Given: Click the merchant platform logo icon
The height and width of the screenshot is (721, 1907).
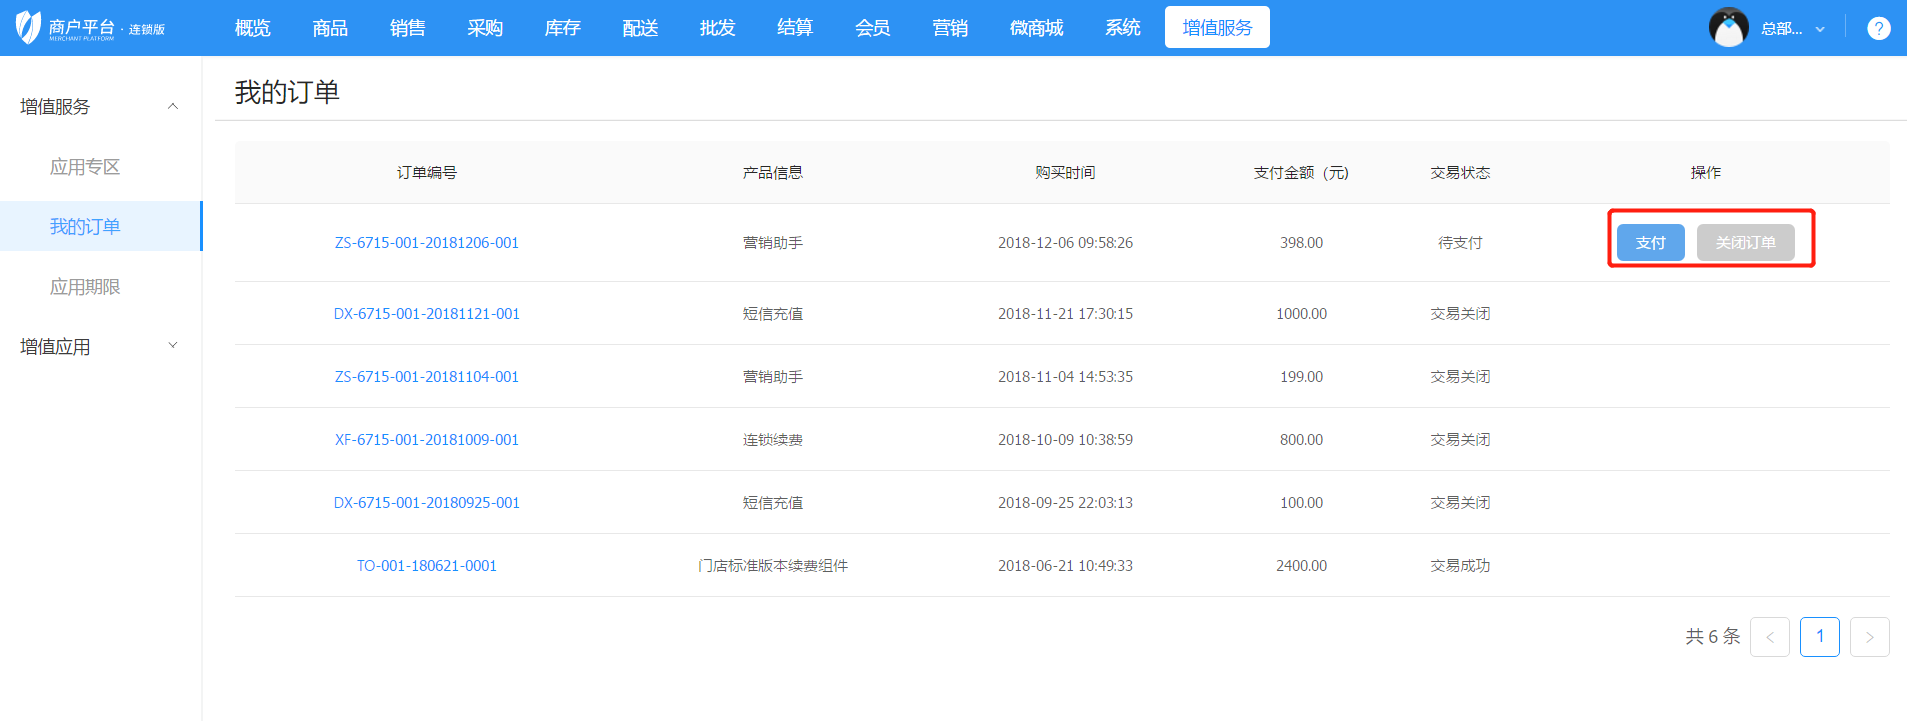Looking at the screenshot, I should tap(28, 27).
